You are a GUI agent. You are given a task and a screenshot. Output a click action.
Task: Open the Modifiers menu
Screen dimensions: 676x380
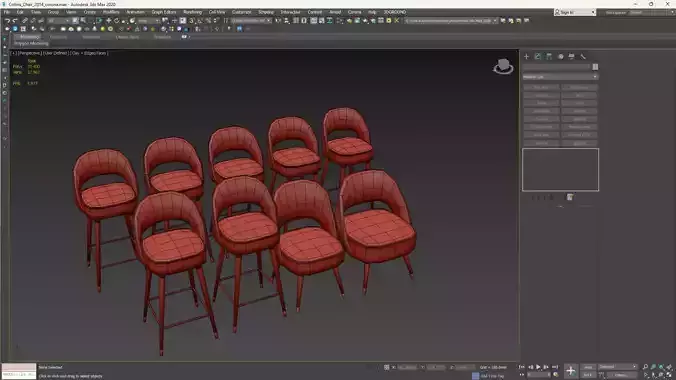tap(111, 12)
